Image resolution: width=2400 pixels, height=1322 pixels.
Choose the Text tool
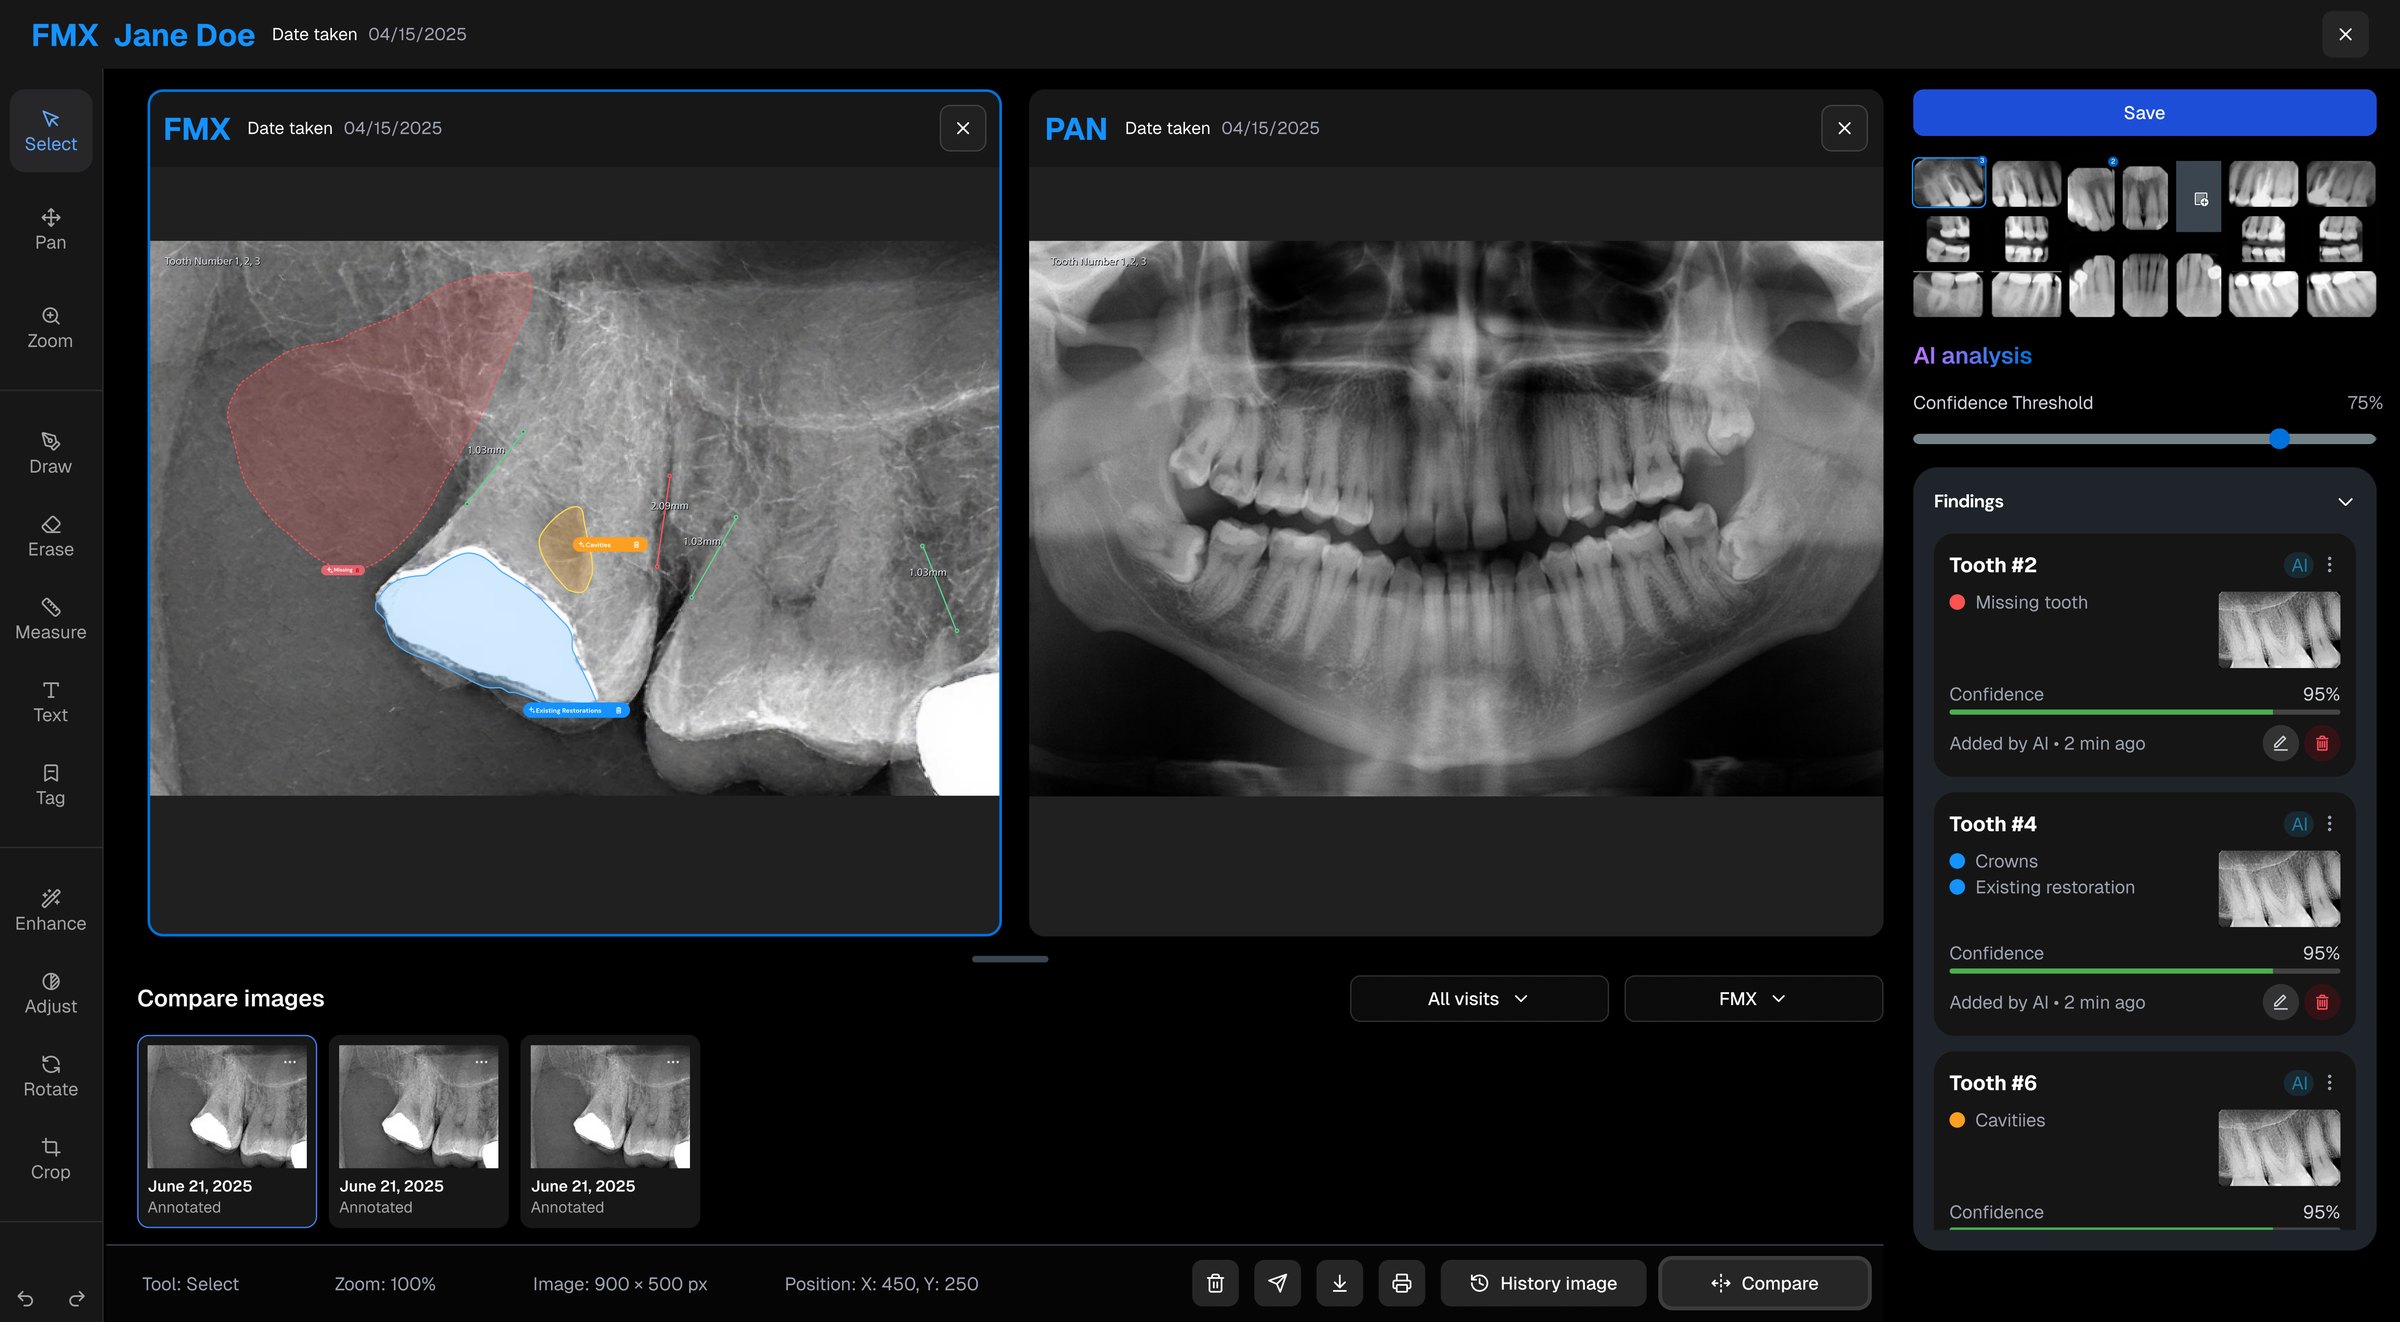[x=50, y=703]
